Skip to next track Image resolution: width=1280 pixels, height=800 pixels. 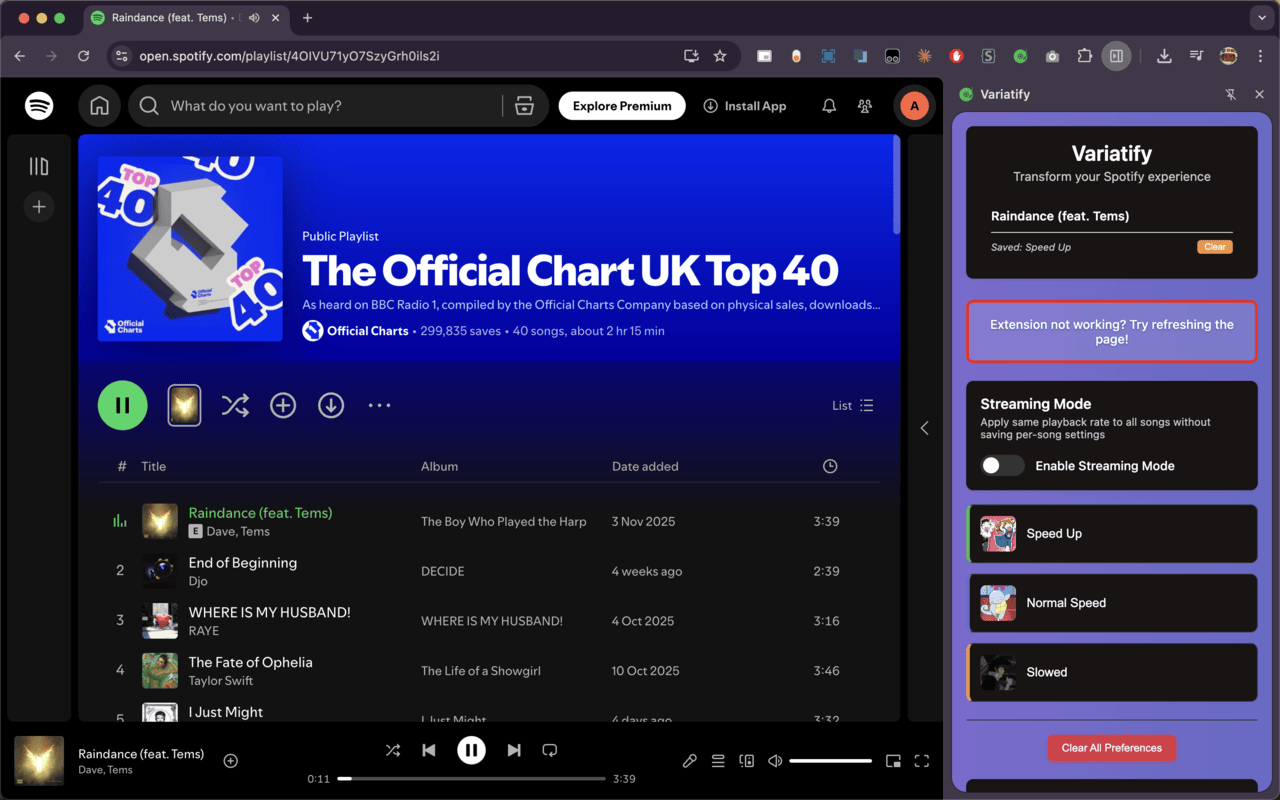[514, 750]
